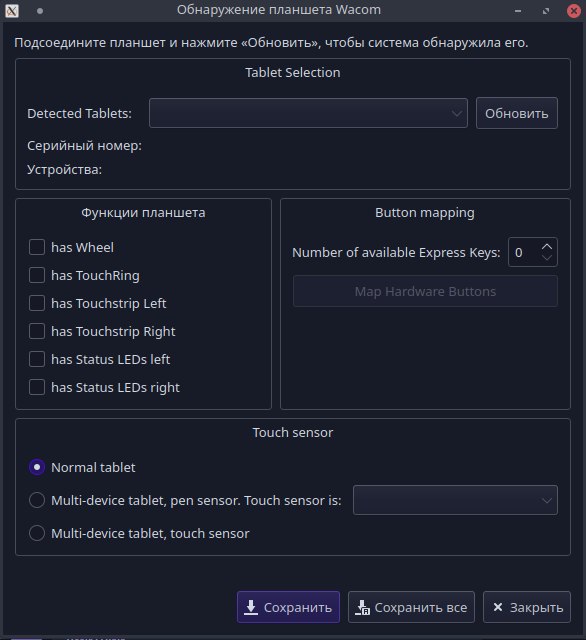Viewport: 586px width, 640px height.
Task: Decrease Express Keys count with down arrow
Action: click(x=547, y=258)
